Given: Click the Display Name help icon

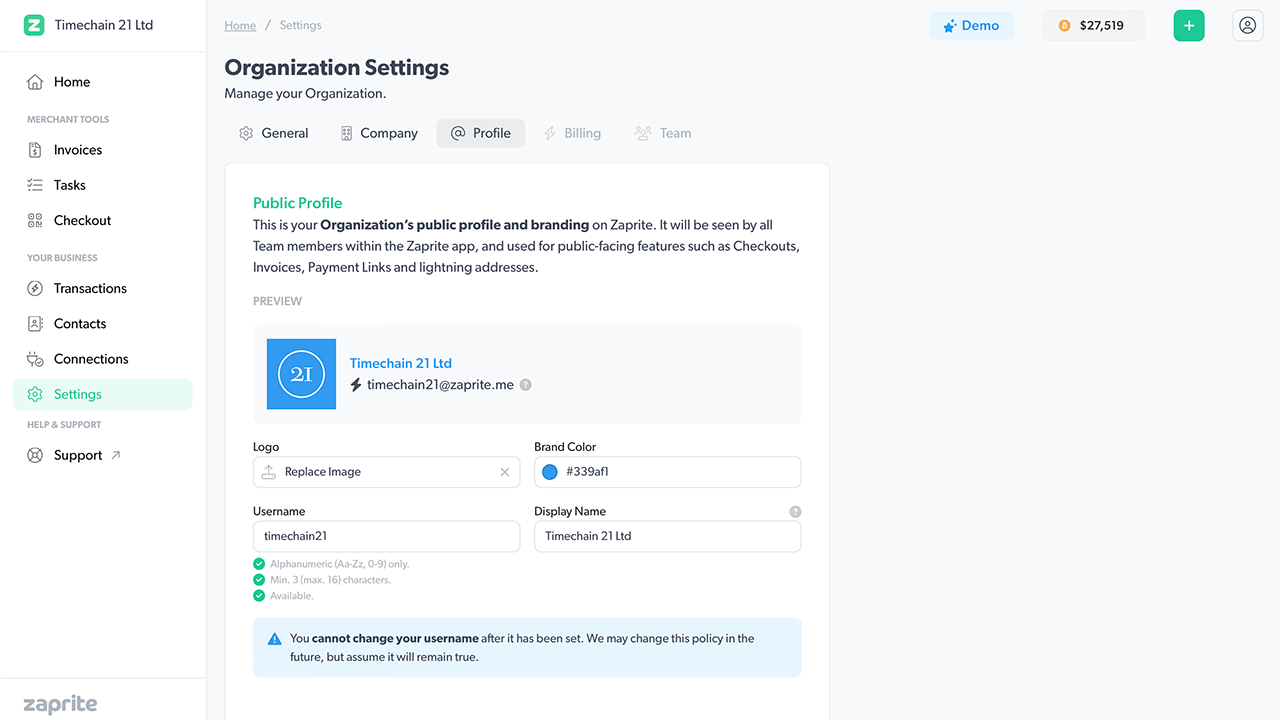Looking at the screenshot, I should (x=795, y=512).
